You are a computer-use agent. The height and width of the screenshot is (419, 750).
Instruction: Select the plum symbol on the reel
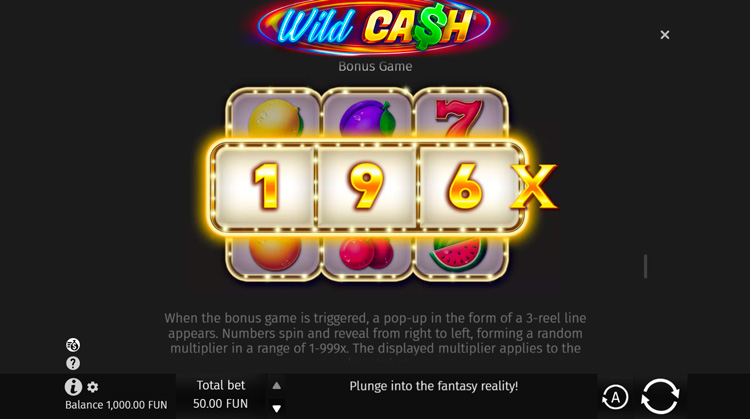(367, 118)
